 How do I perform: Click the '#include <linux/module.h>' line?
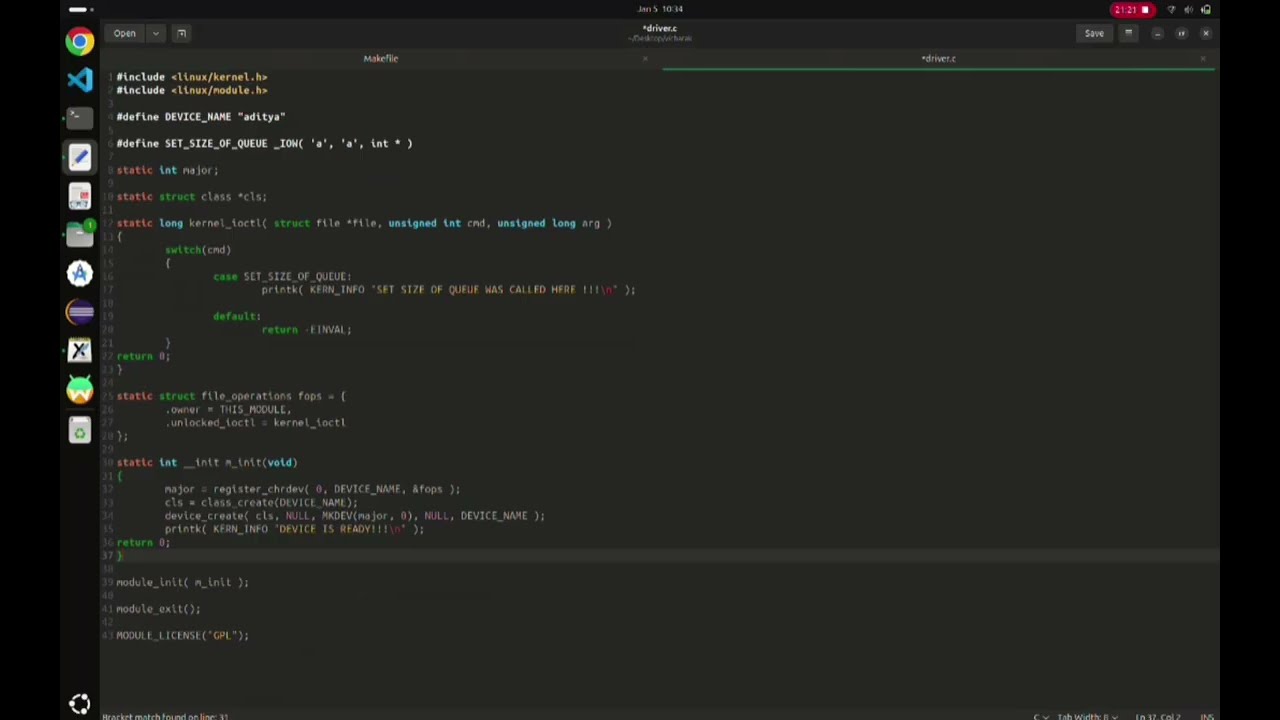[192, 90]
